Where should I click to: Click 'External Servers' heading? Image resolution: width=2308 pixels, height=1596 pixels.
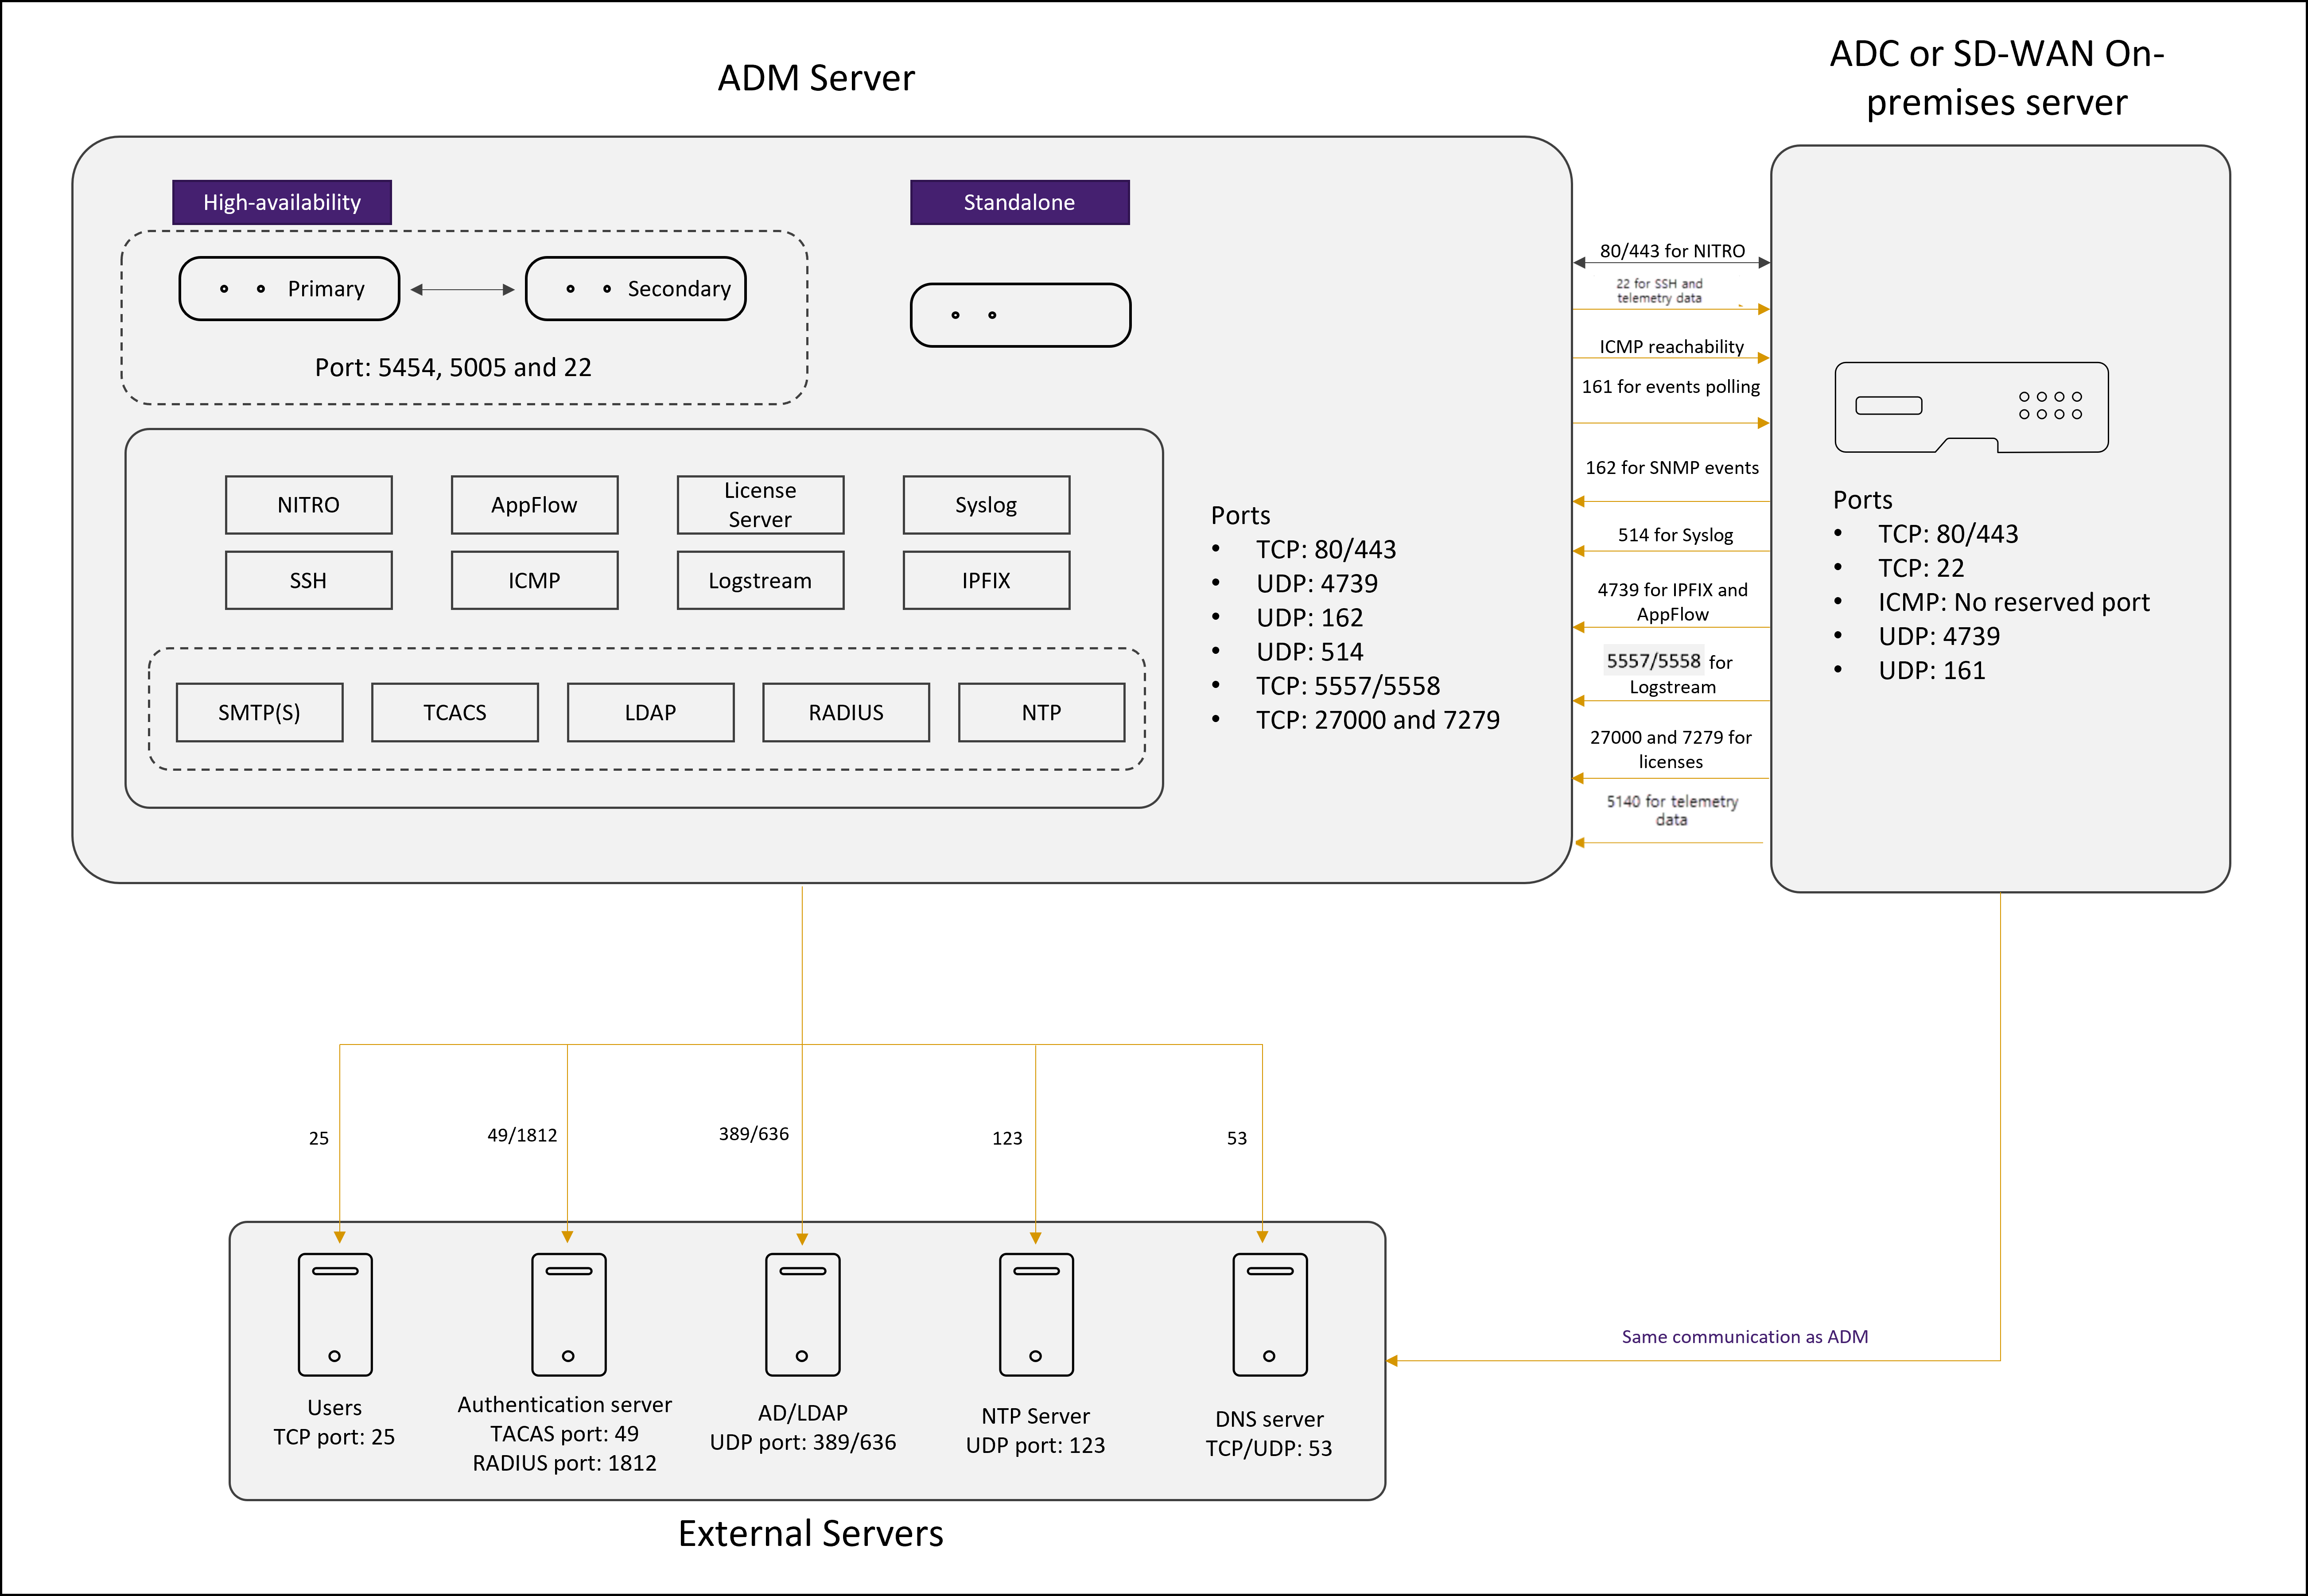811,1533
